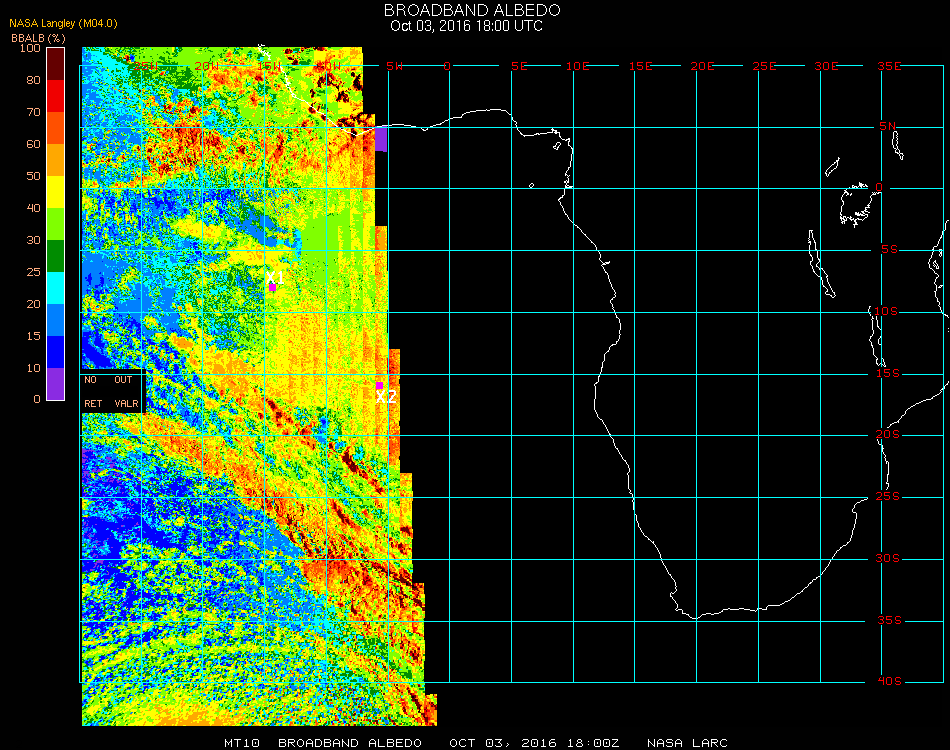This screenshot has height=750, width=950.
Task: Click the date text Oct 03, 2016 18:00 UTC
Action: 466,26
